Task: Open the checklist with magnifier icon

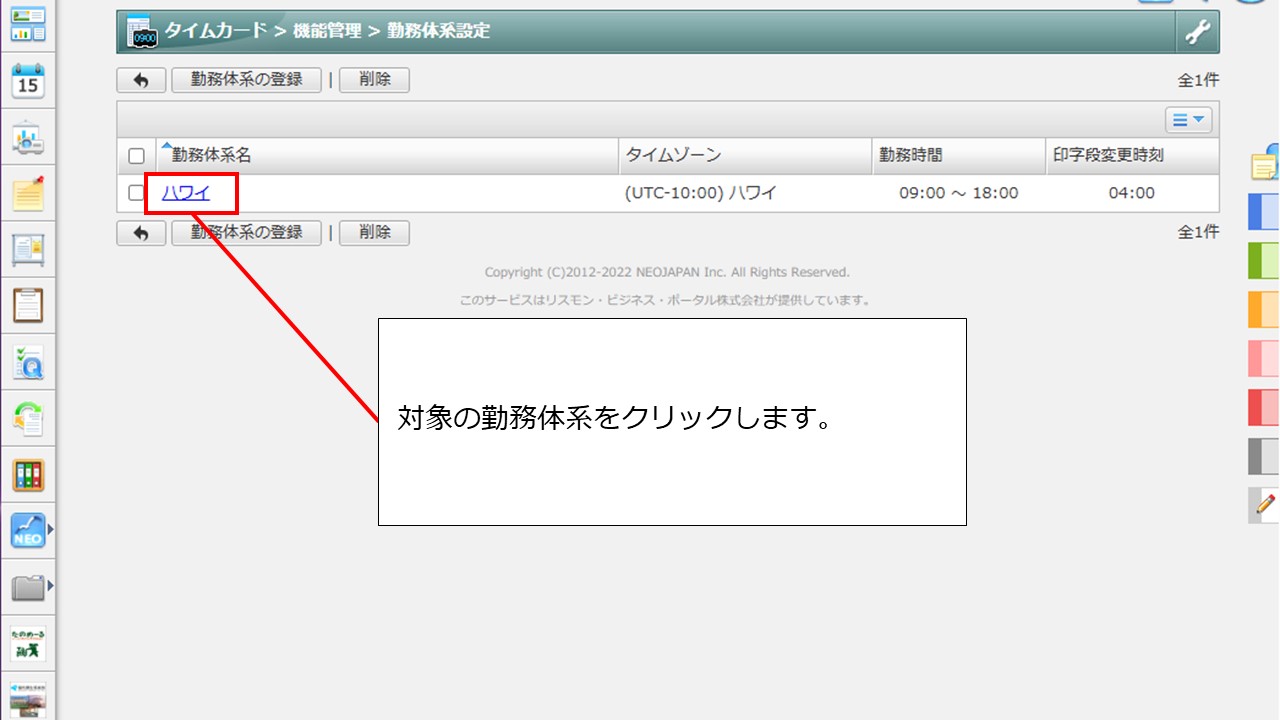Action: pyautogui.click(x=28, y=362)
